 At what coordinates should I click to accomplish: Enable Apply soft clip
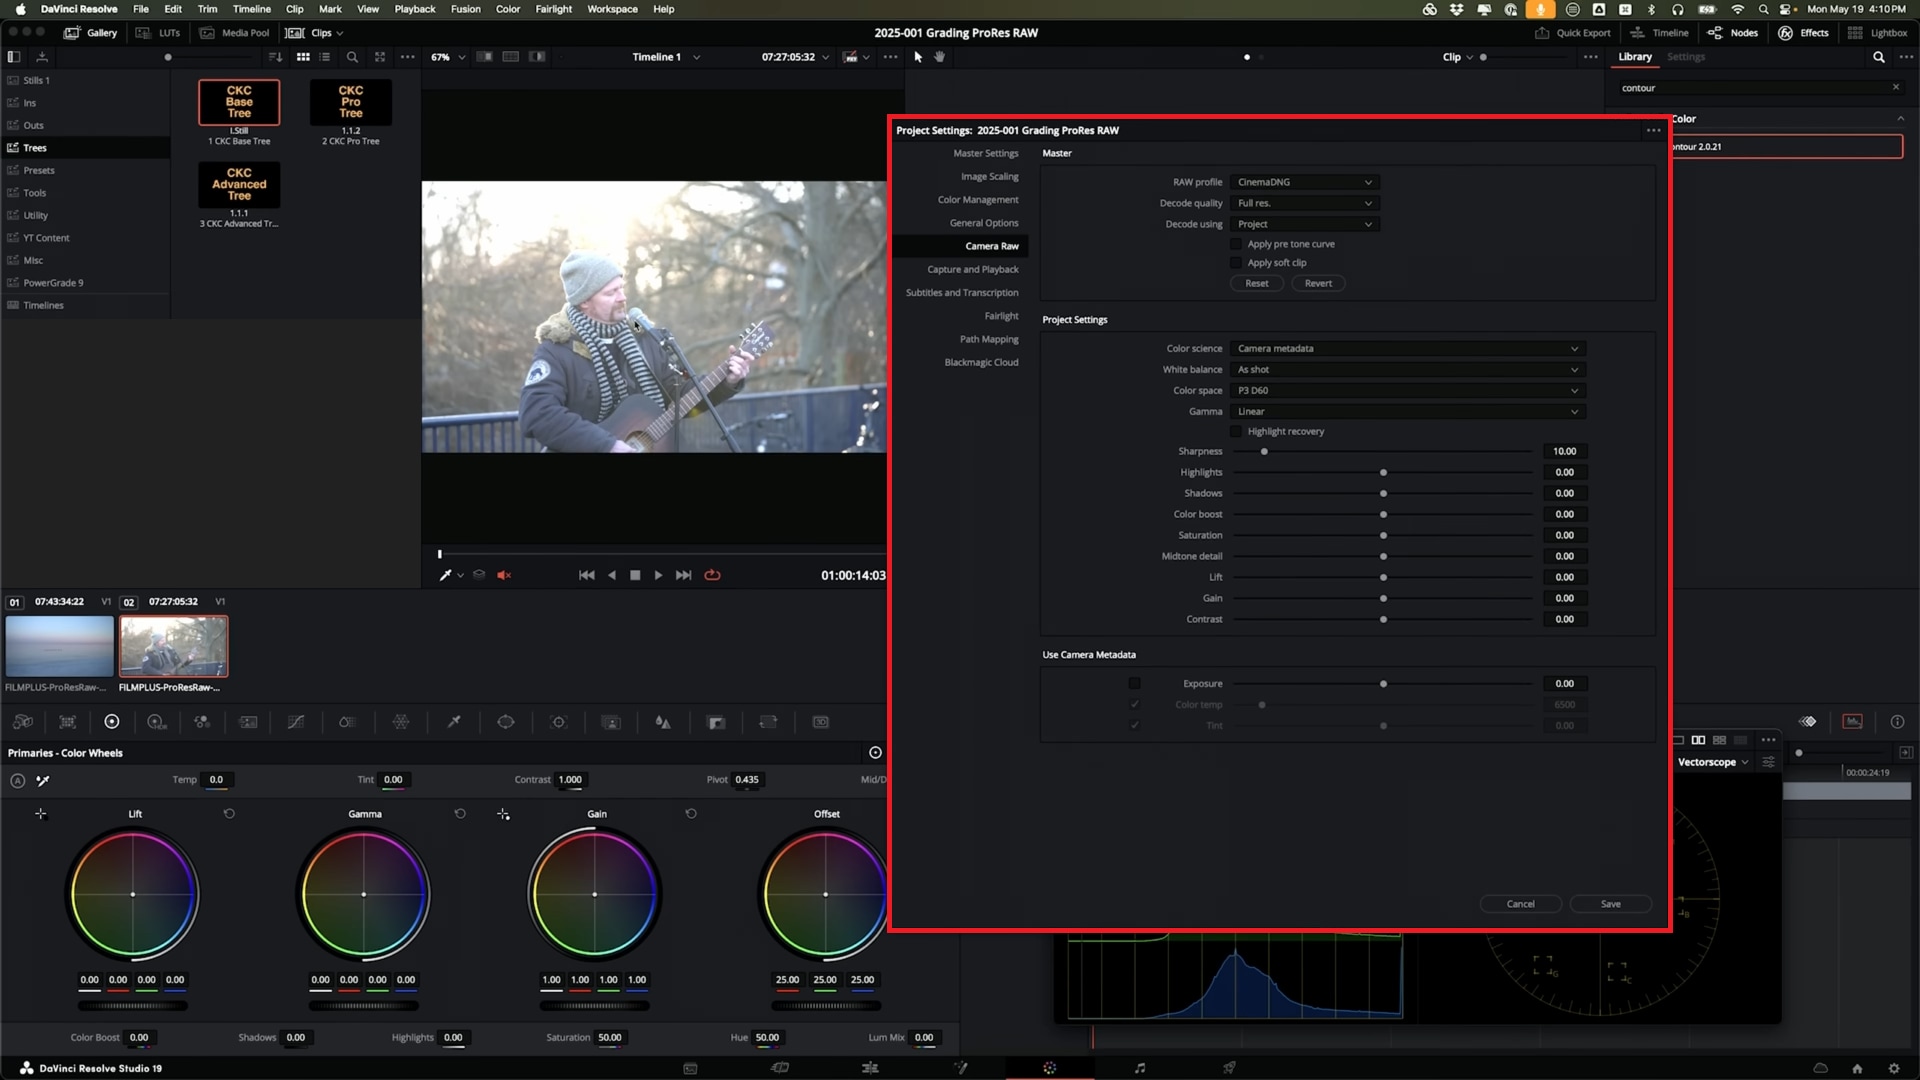tap(1236, 263)
